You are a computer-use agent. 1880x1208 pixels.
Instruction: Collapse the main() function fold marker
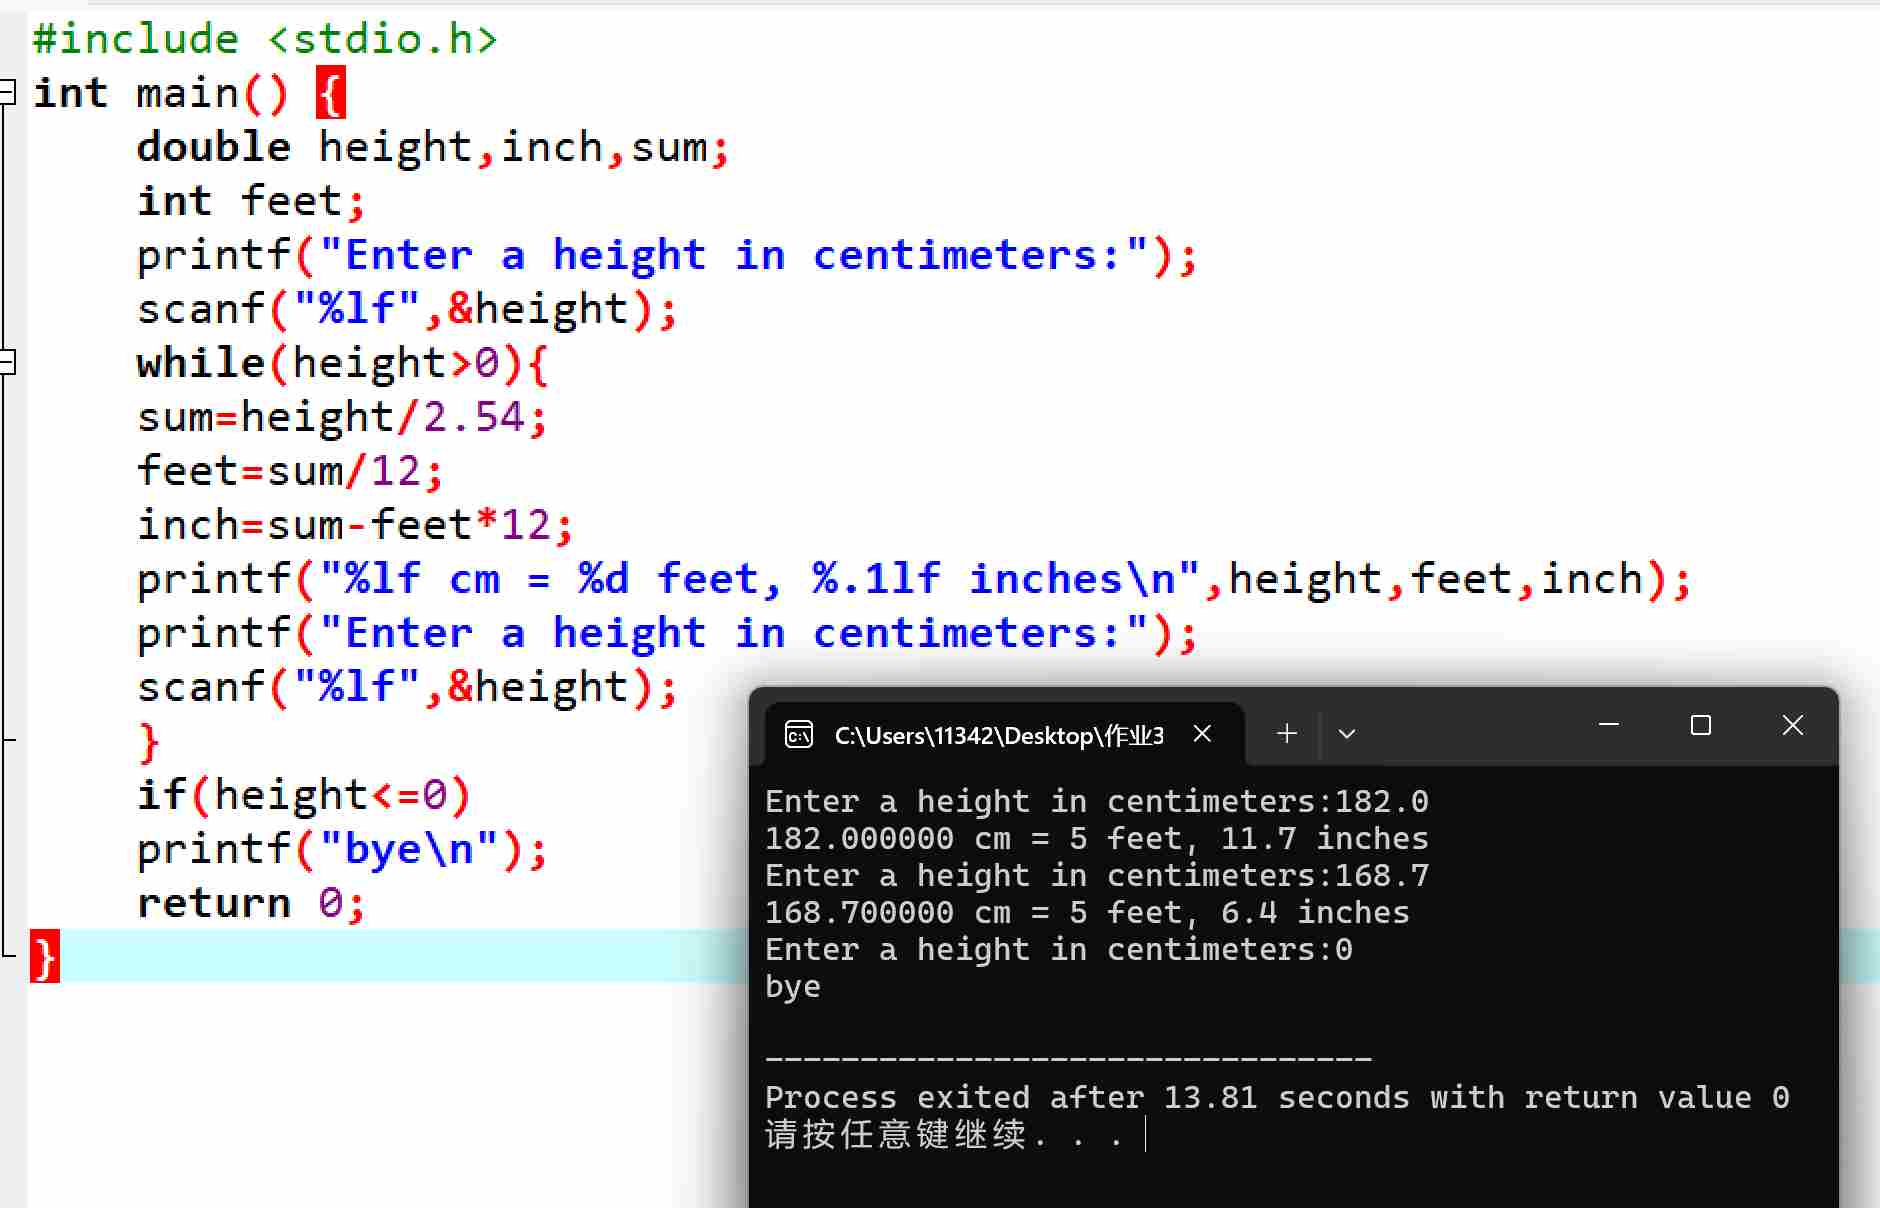click(8, 93)
